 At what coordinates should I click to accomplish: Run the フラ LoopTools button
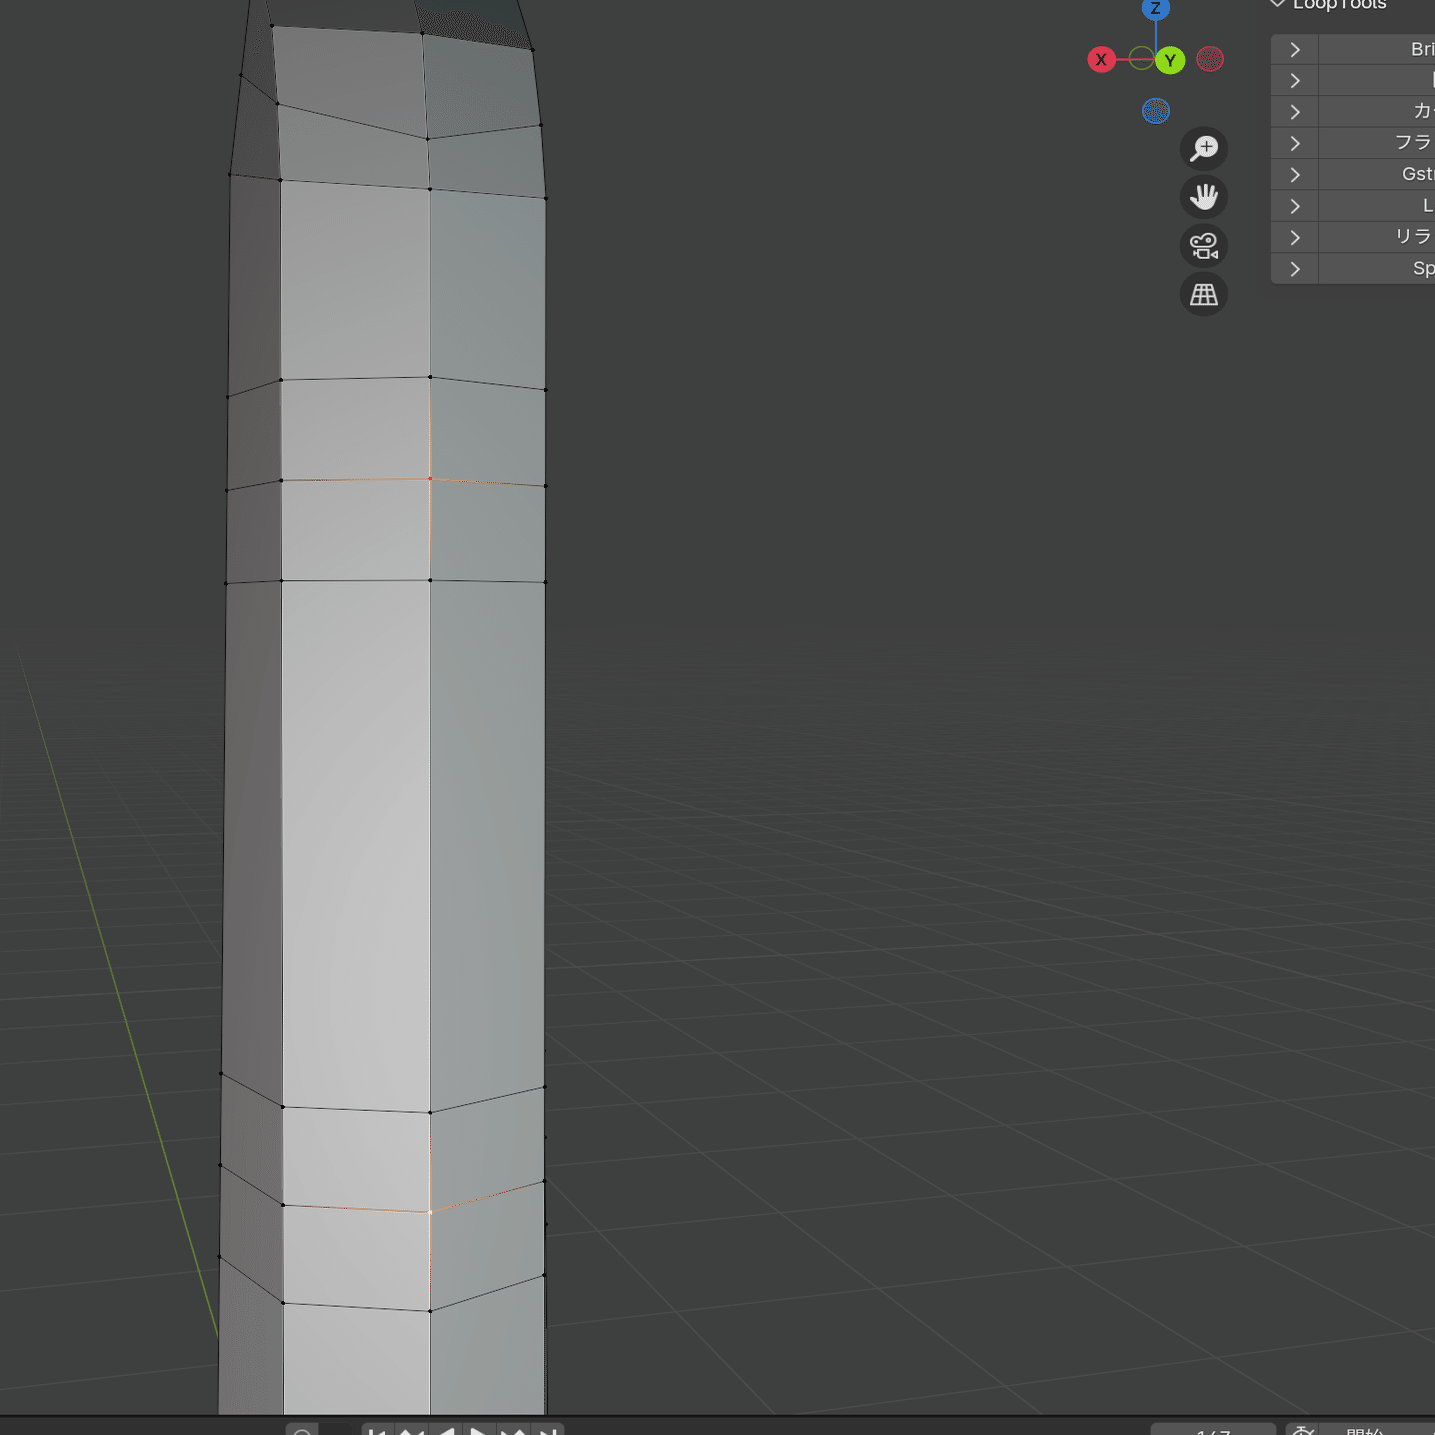(1377, 143)
